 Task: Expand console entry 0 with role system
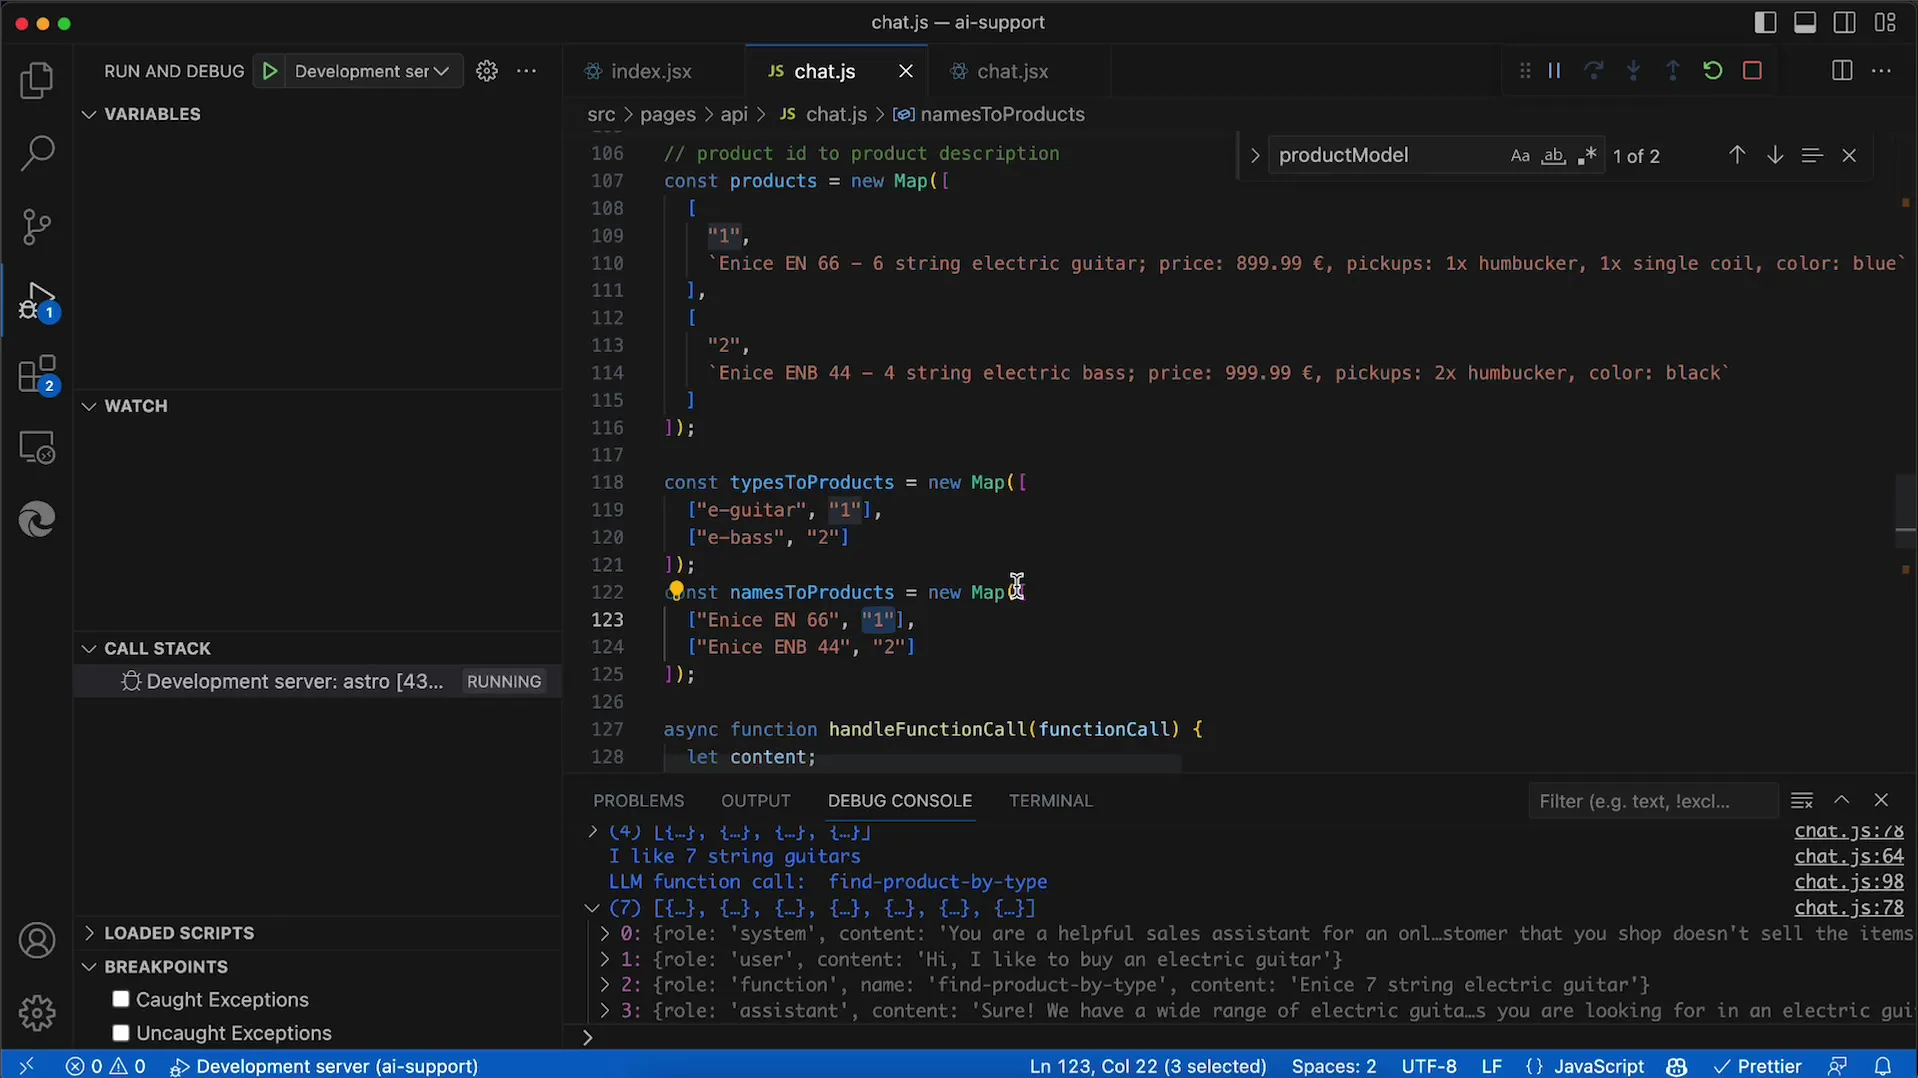(x=604, y=934)
